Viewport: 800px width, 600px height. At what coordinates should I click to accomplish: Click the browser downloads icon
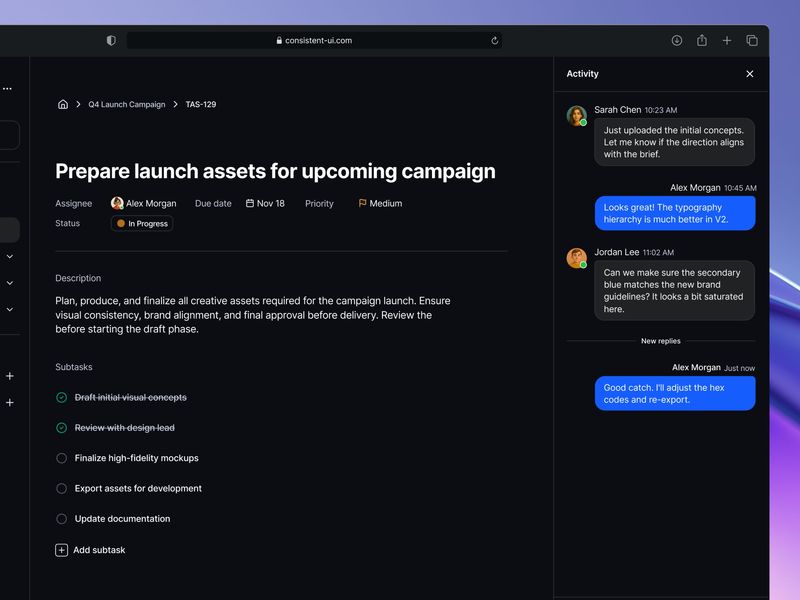(677, 41)
